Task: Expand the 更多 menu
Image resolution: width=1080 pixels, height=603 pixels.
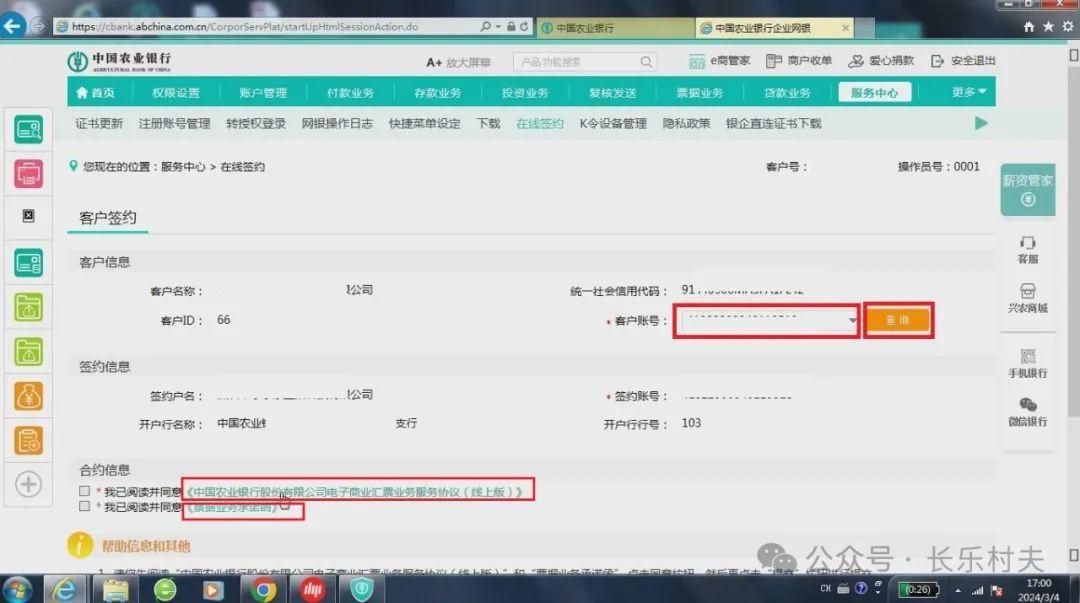Action: coord(968,92)
